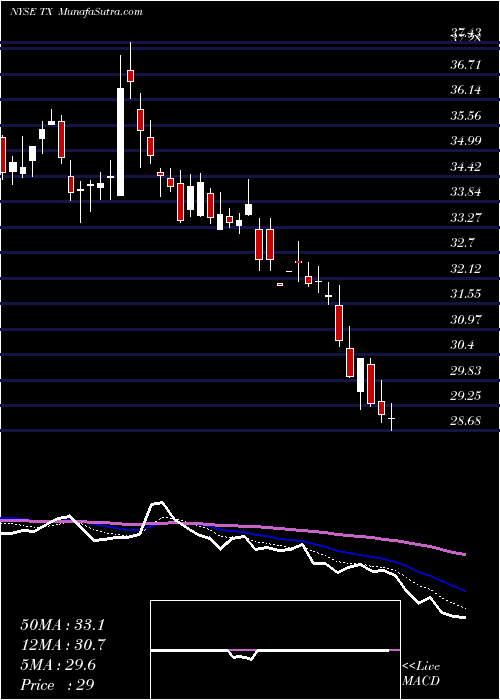This screenshot has width=500, height=700.
Task: Click the 12MA : 30.7 readout
Action: (x=63, y=645)
